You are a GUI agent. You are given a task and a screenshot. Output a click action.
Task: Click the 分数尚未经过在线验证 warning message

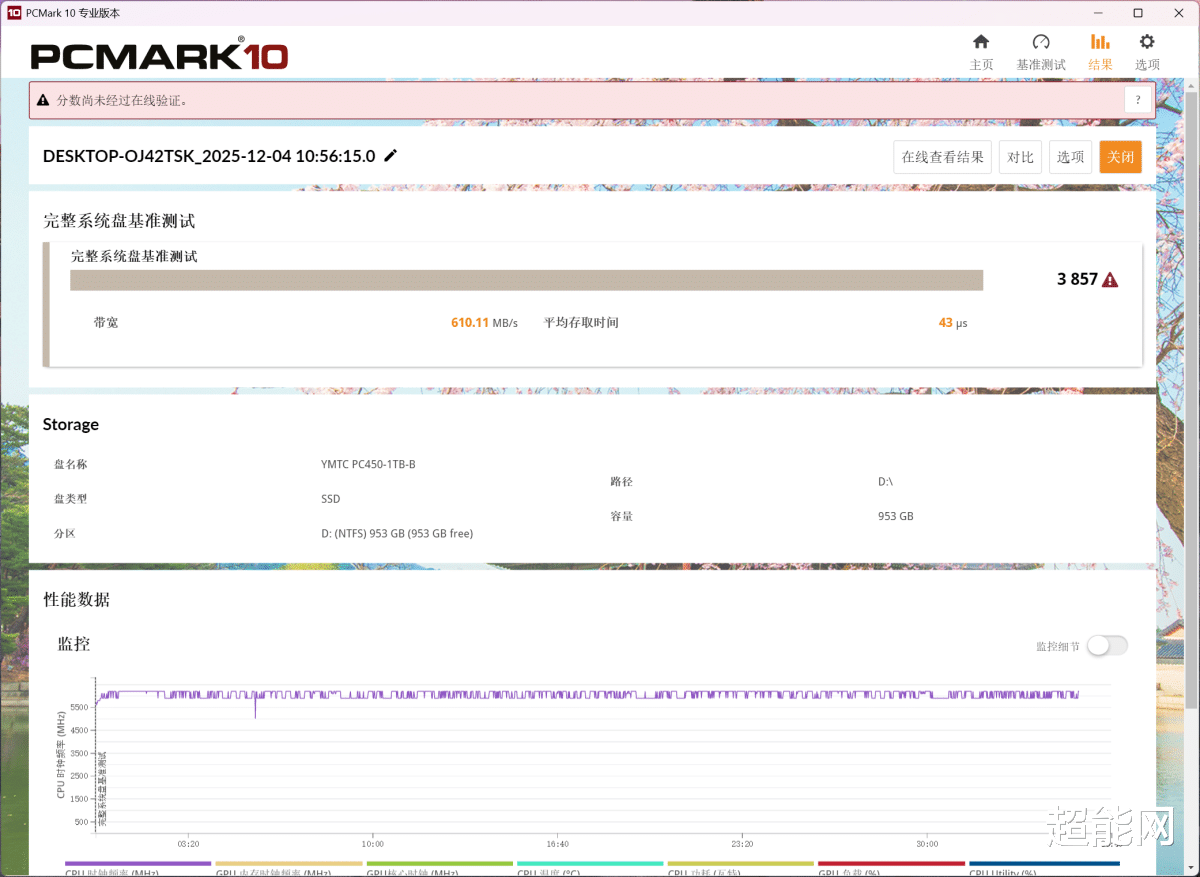122,101
